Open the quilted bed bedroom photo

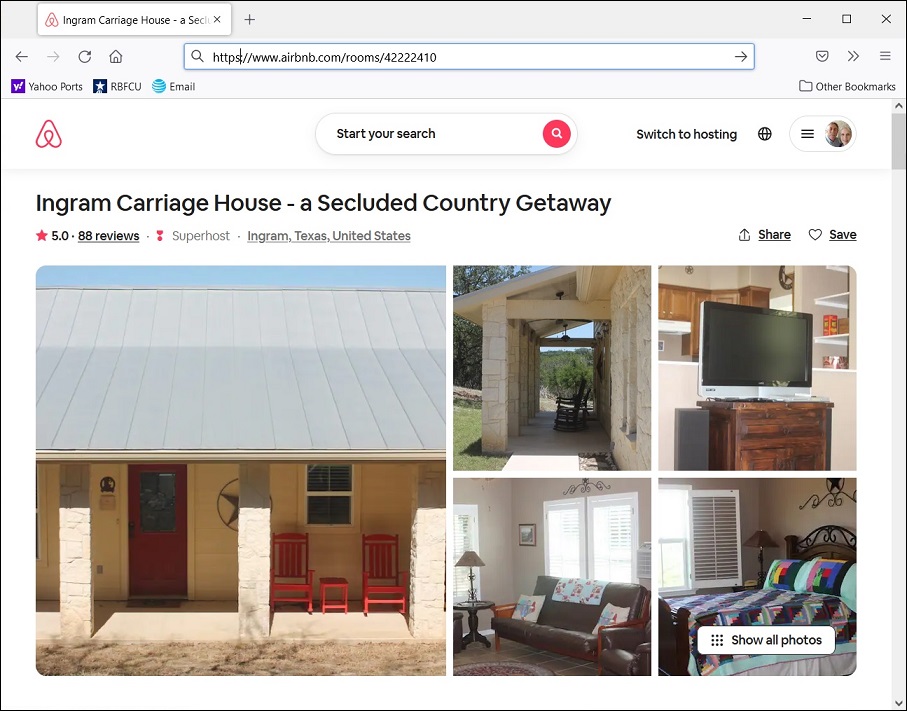[757, 560]
